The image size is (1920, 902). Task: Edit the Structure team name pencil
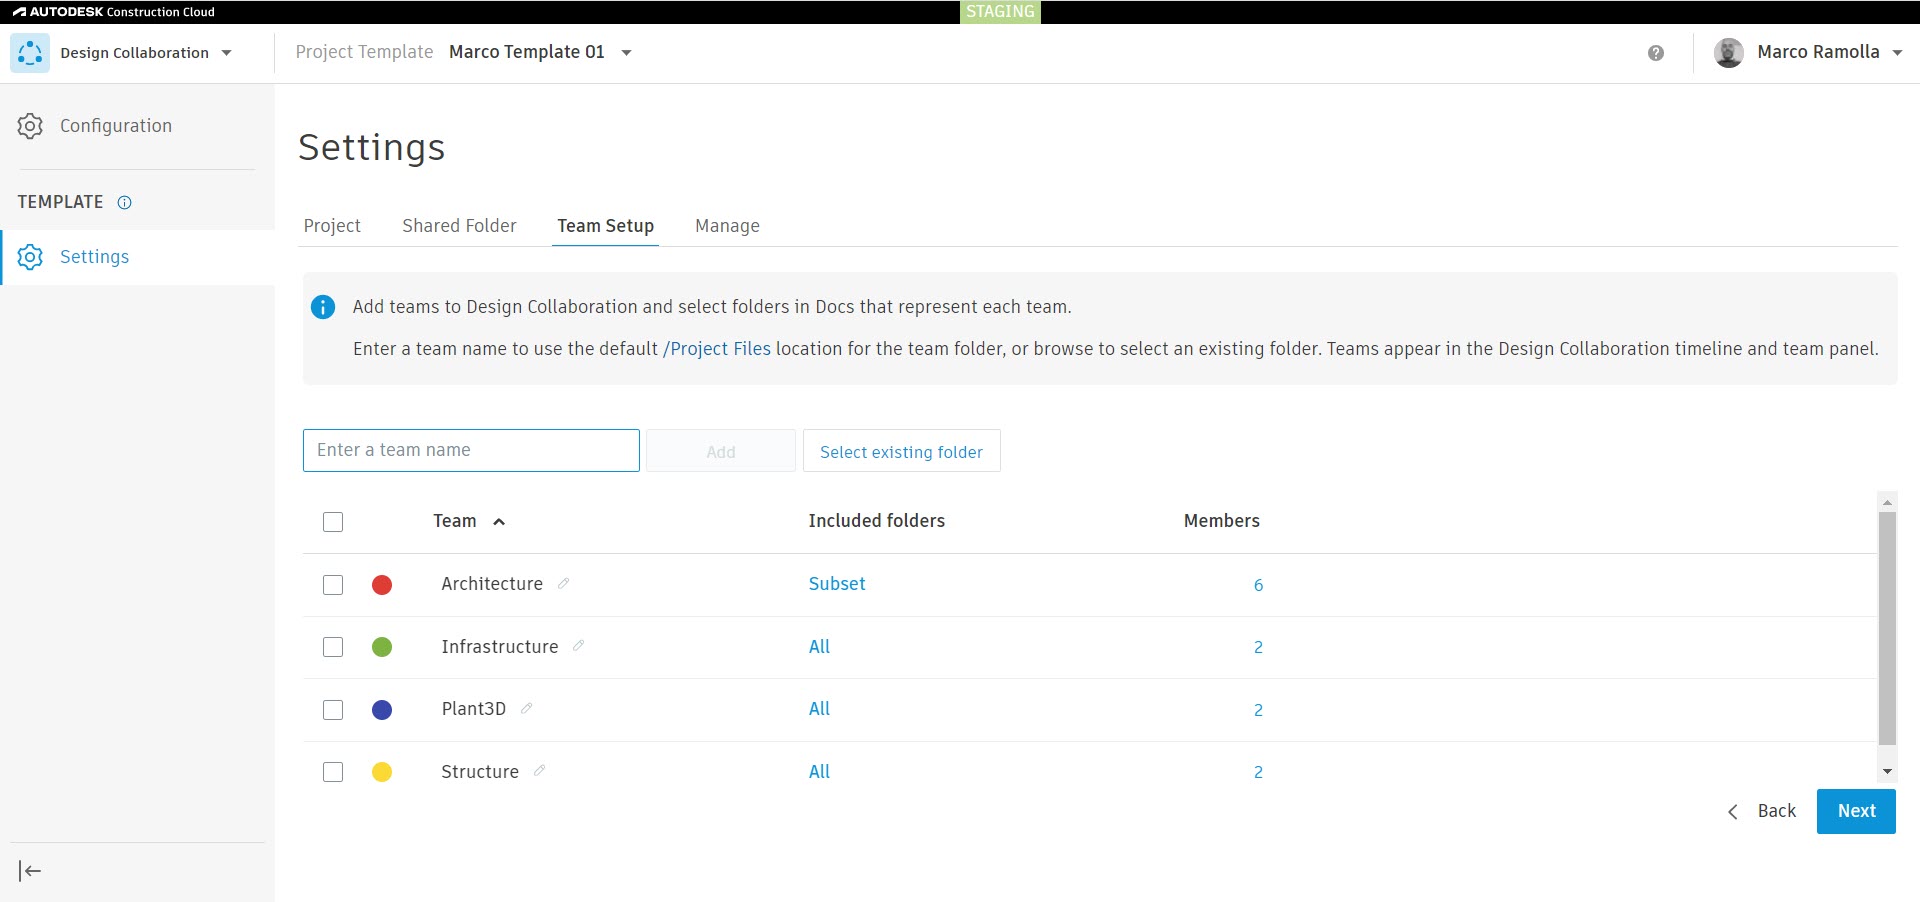(x=539, y=771)
